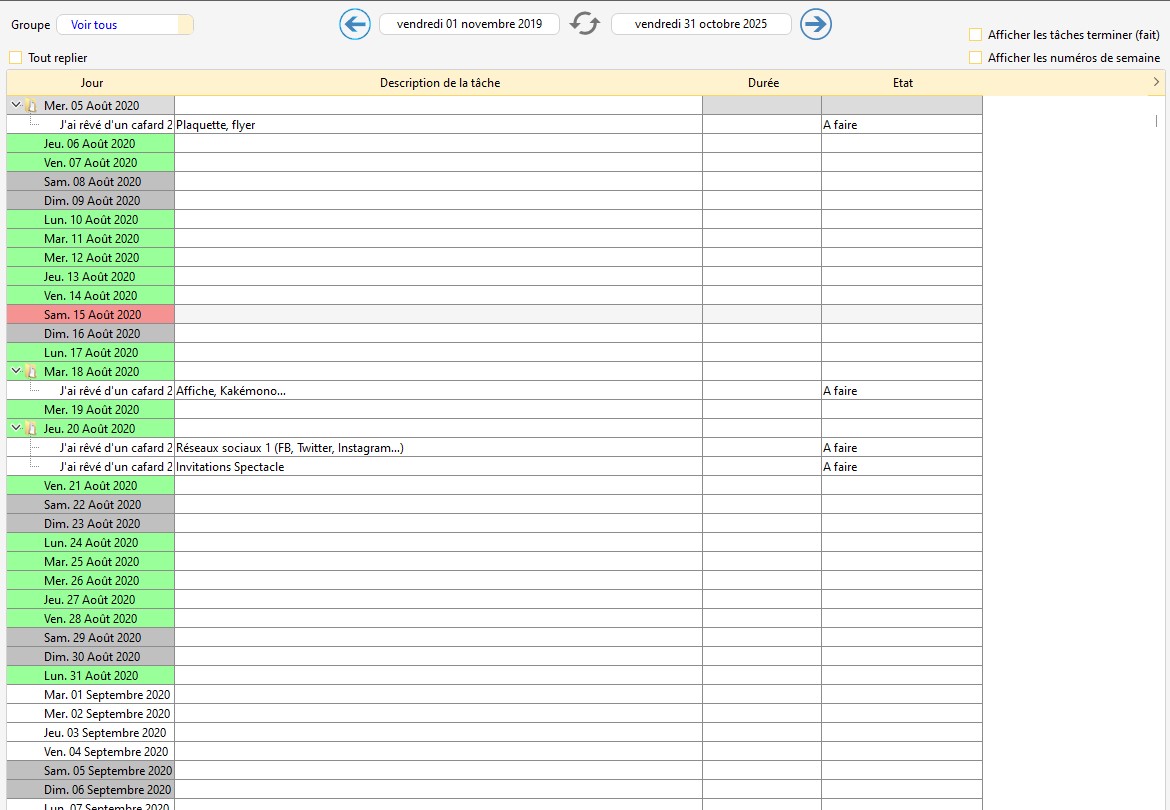1170x810 pixels.
Task: Click the right arrow to go to next period
Action: (816, 24)
